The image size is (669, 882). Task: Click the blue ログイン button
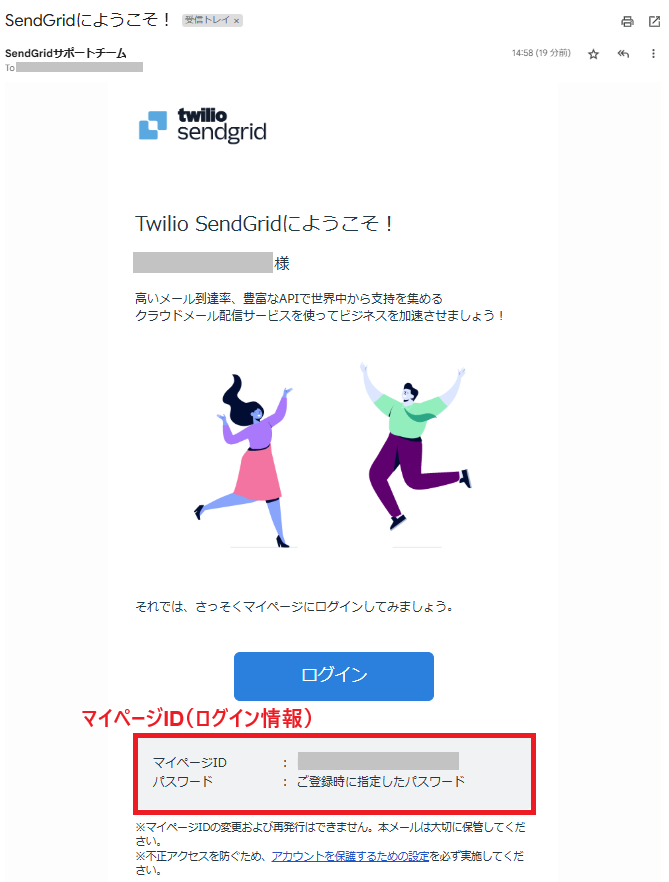pyautogui.click(x=334, y=676)
